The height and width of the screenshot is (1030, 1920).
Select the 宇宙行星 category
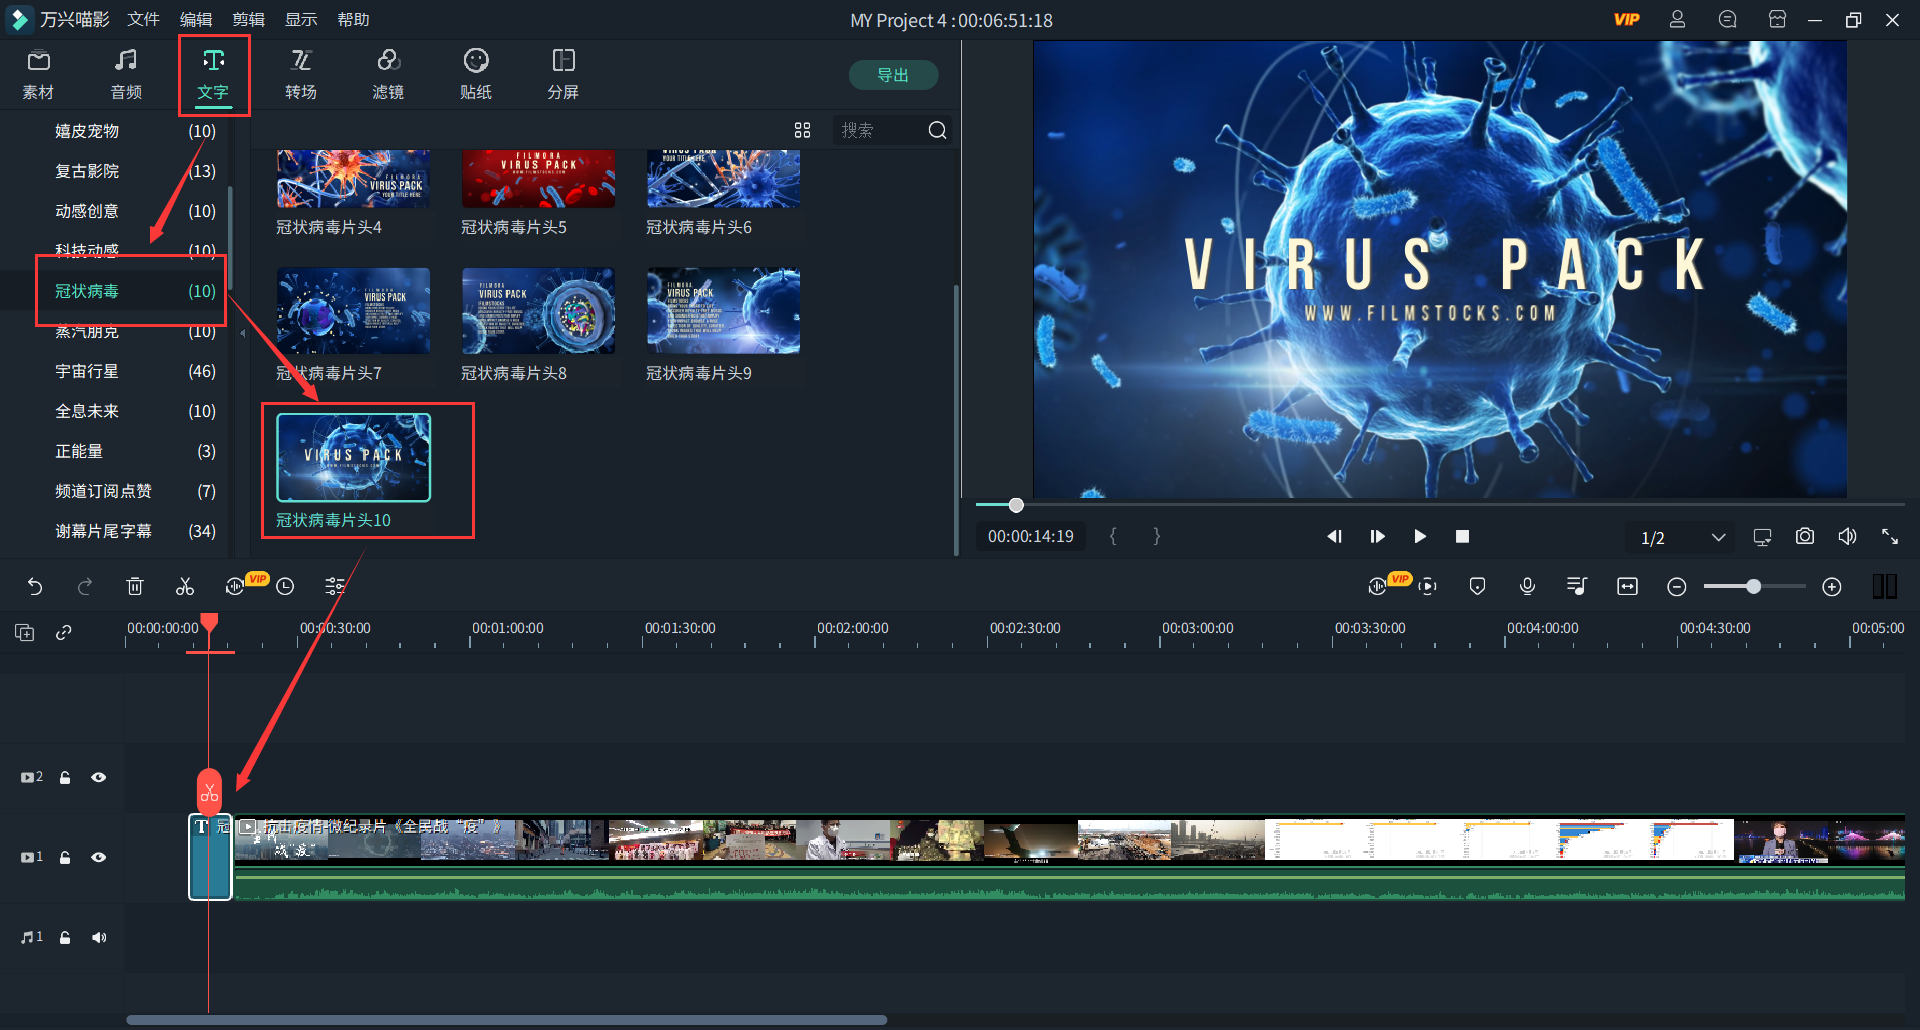click(x=135, y=371)
